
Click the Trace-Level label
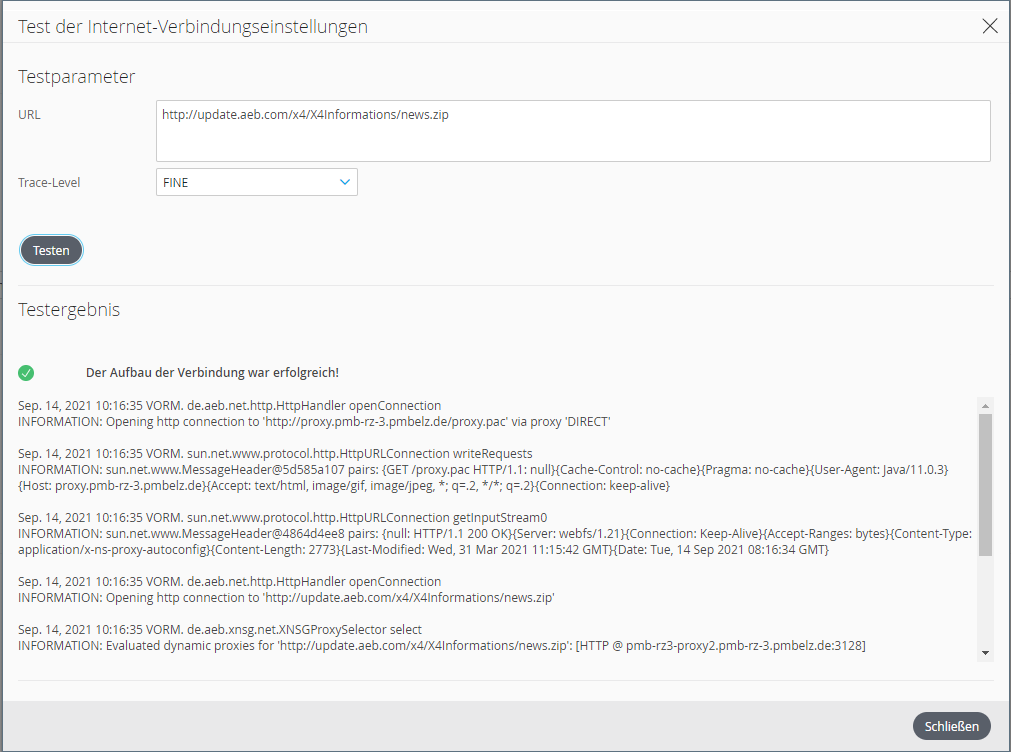49,183
